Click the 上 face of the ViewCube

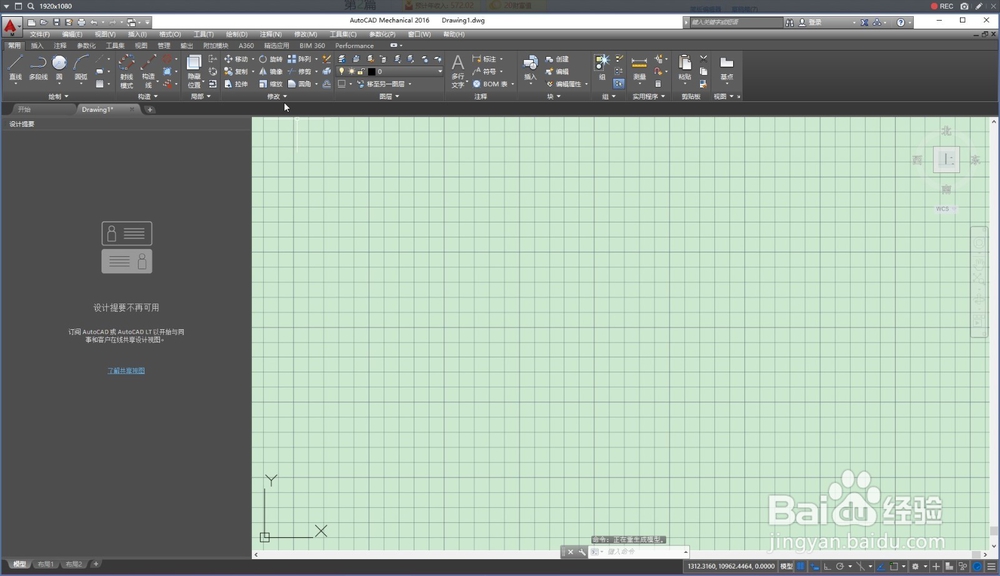coord(946,159)
